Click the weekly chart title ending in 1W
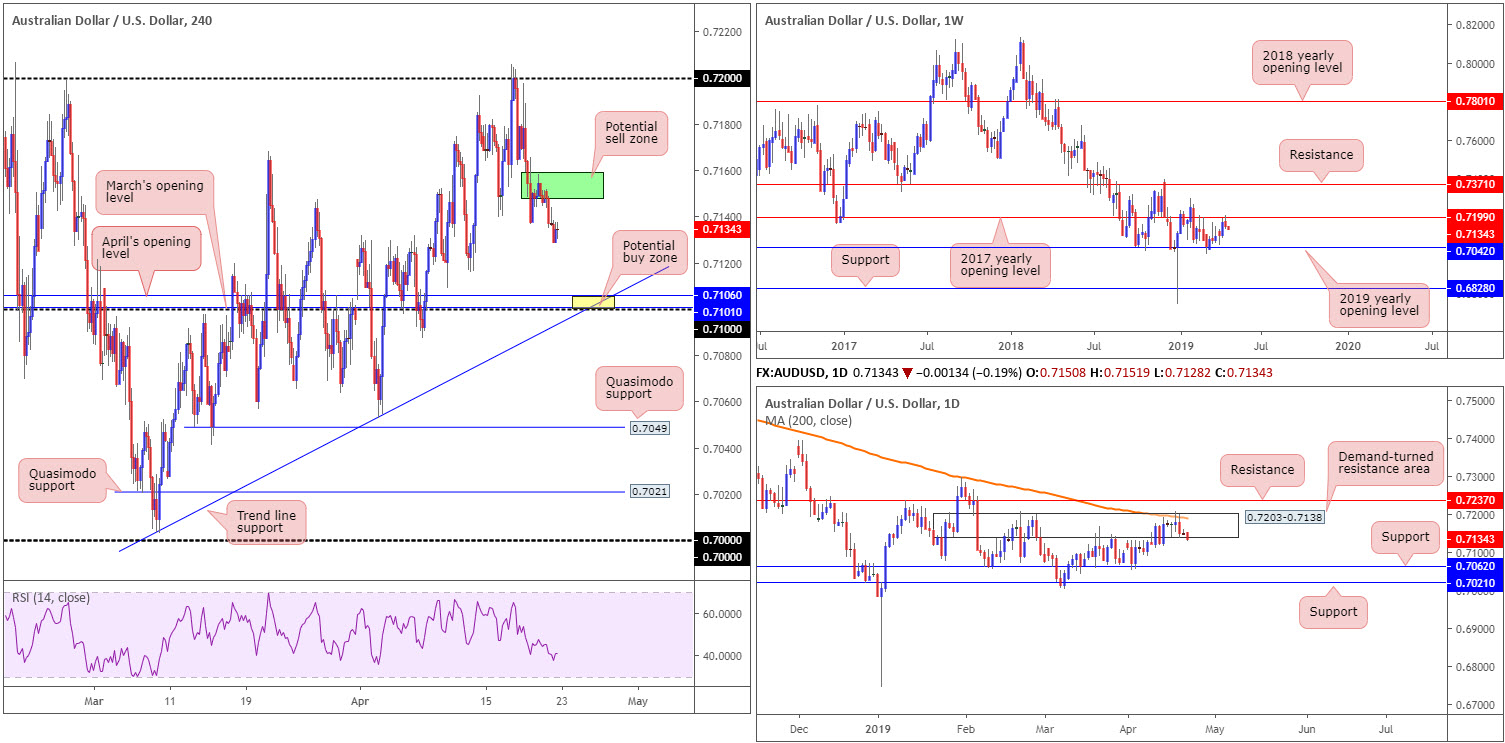Viewport: 1505px width, 743px height. pyautogui.click(x=863, y=19)
